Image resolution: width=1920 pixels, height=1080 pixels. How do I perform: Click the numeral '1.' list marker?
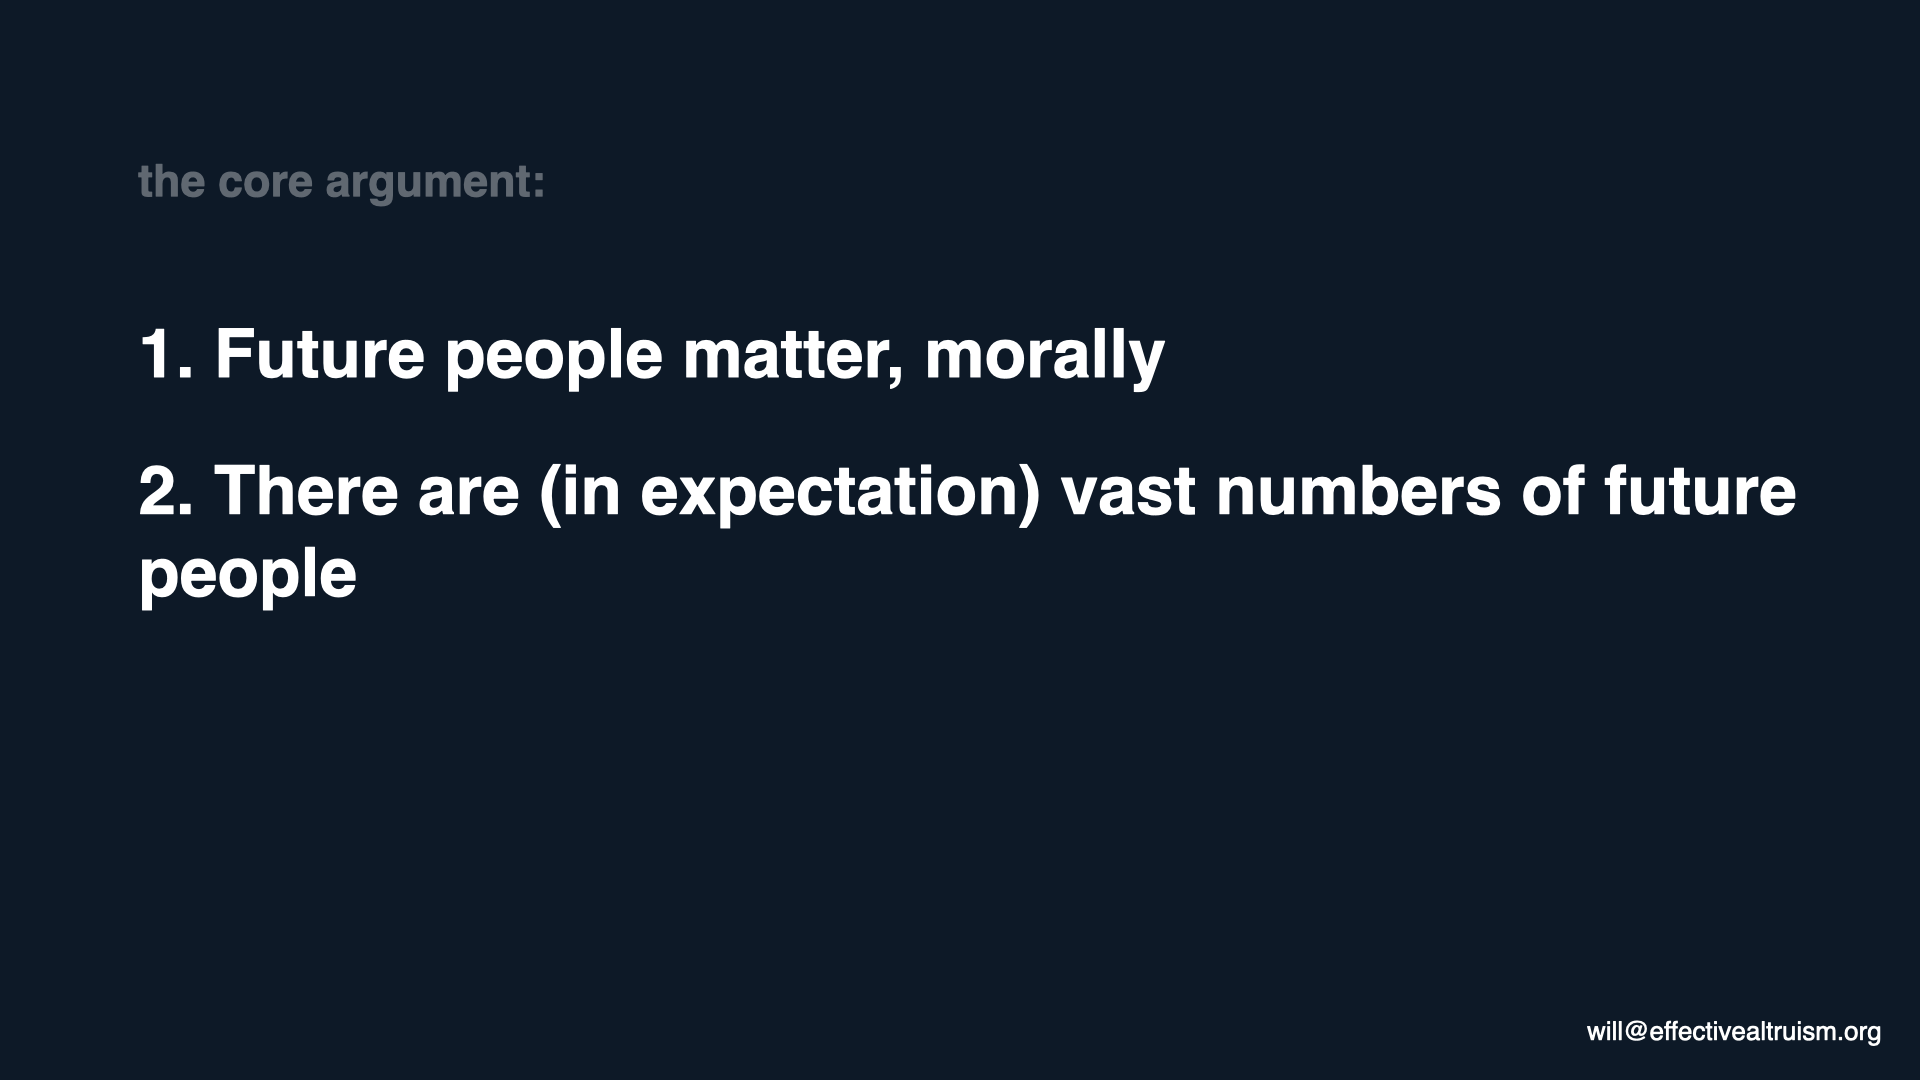[x=166, y=354]
